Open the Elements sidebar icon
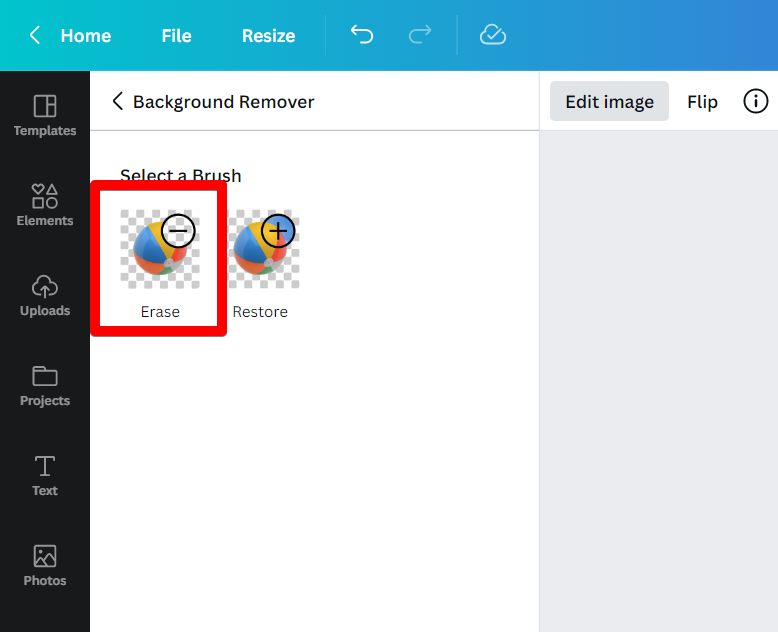Viewport: 778px width, 632px height. click(45, 196)
